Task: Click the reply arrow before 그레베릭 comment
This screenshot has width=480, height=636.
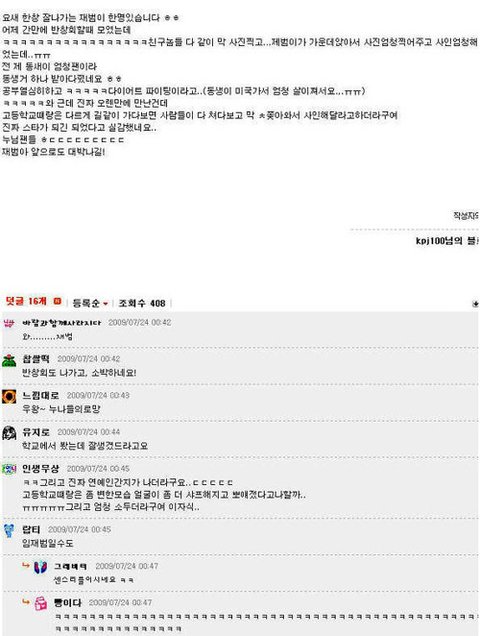Action: click(x=26, y=565)
